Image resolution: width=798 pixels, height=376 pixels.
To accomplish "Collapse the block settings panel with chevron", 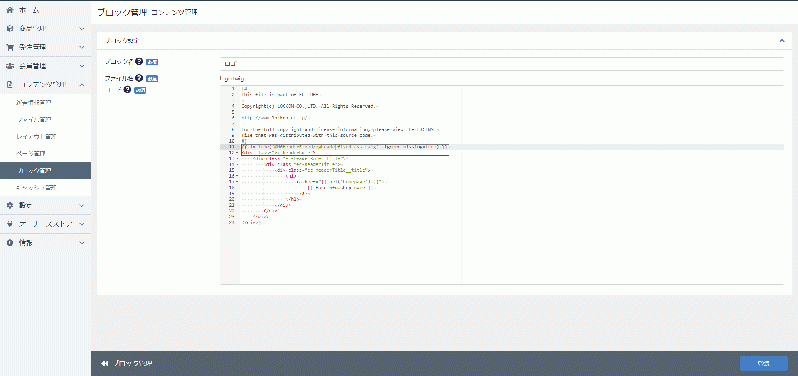I will pyautogui.click(x=782, y=40).
